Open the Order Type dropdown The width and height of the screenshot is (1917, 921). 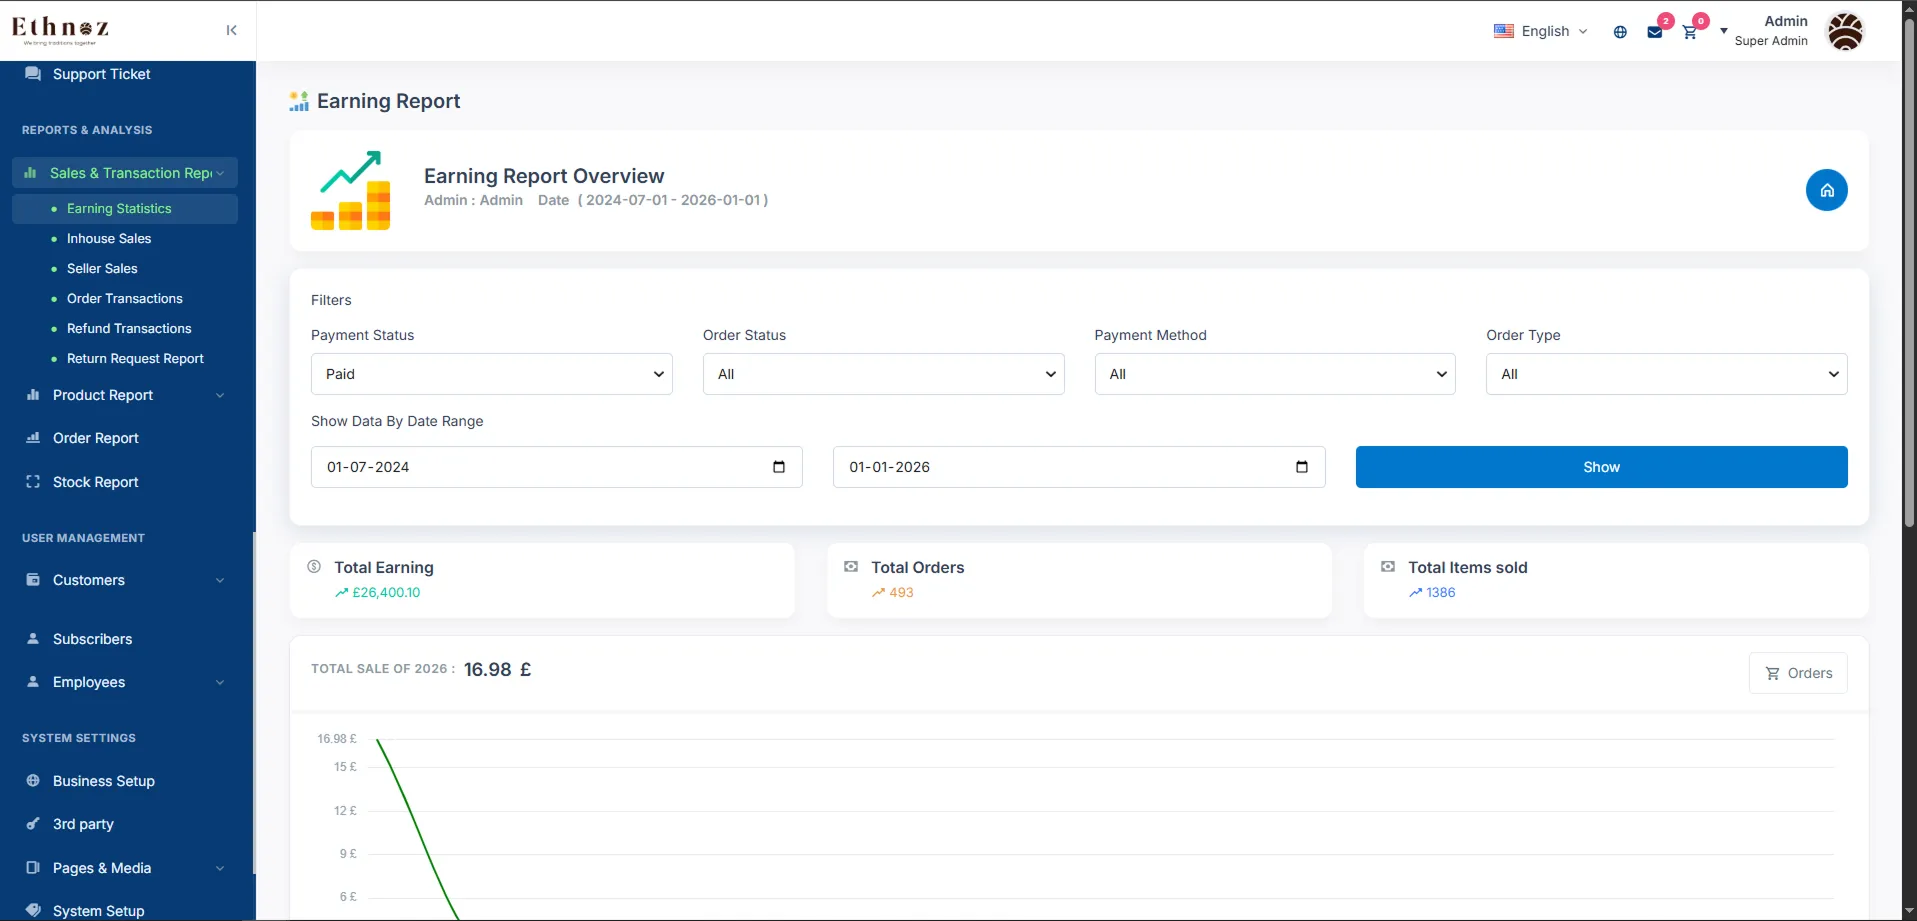(x=1666, y=374)
